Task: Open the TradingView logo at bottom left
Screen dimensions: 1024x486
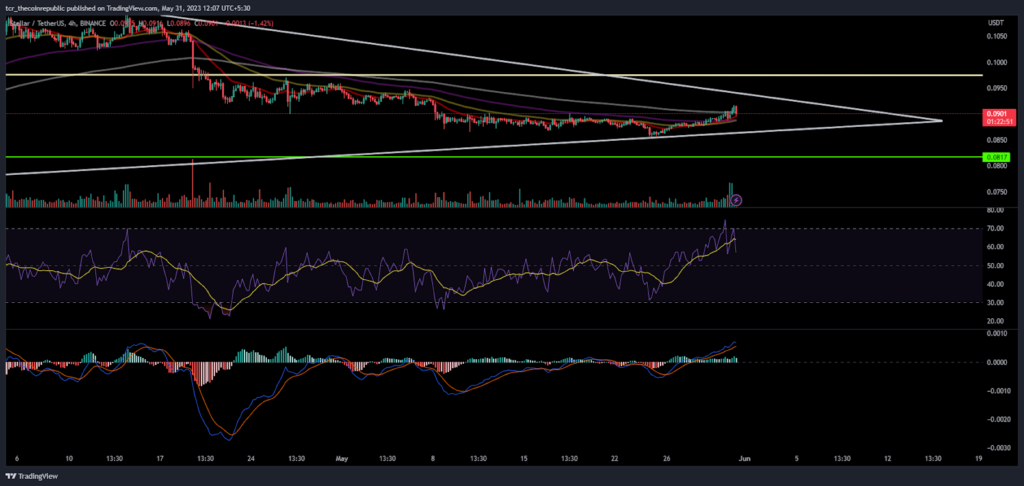Action: (x=32, y=476)
